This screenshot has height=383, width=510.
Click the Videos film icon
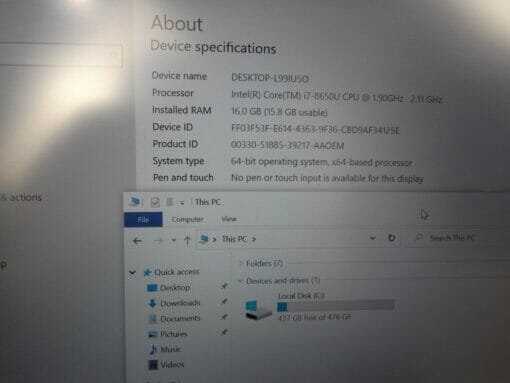click(153, 365)
